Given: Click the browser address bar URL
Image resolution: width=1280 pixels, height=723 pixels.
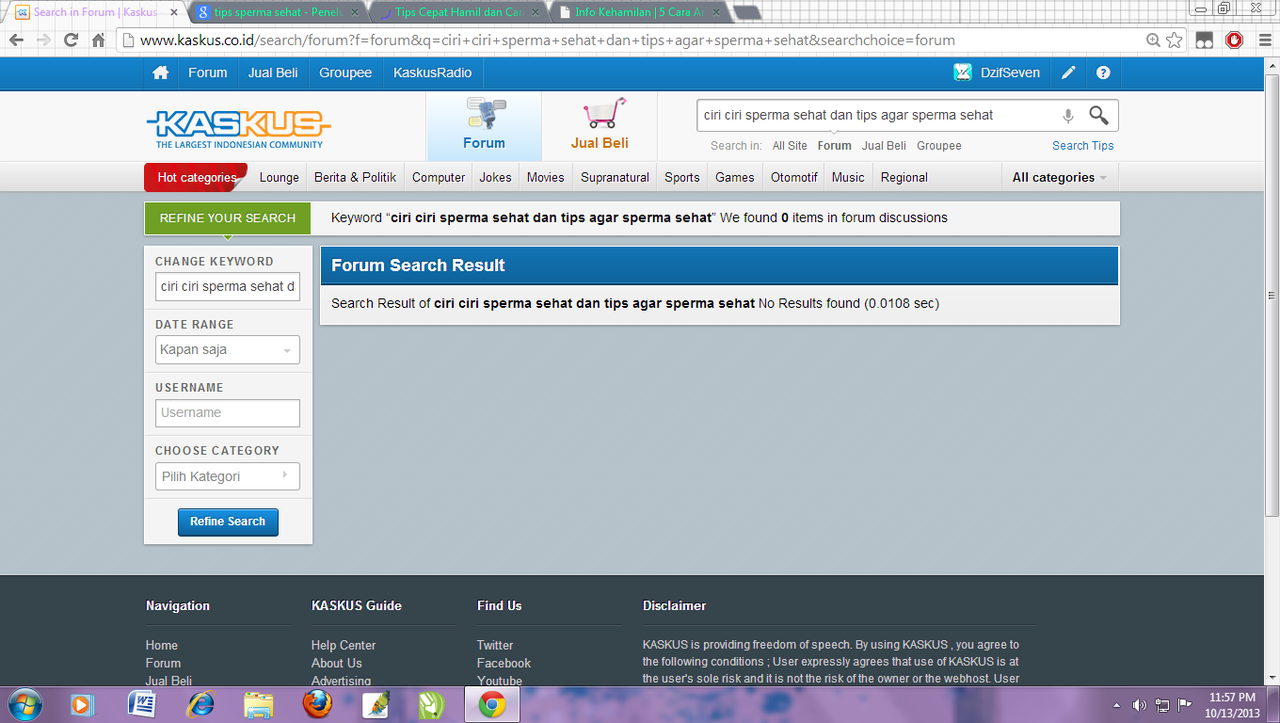Looking at the screenshot, I should [547, 41].
